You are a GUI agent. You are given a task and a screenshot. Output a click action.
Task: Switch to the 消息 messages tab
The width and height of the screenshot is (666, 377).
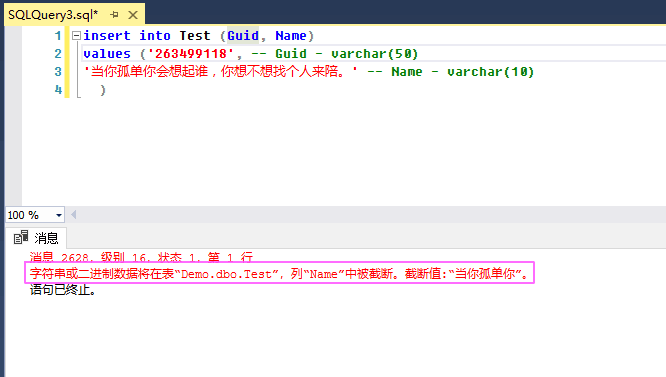pyautogui.click(x=36, y=238)
